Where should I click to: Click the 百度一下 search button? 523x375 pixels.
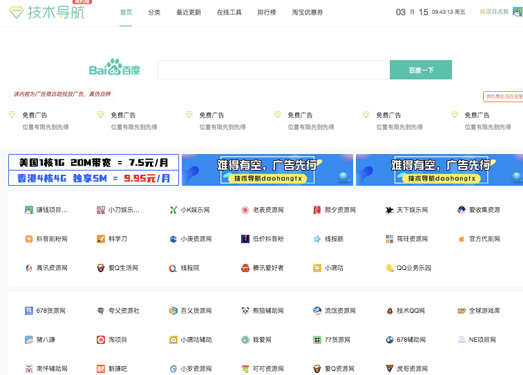[x=421, y=70]
